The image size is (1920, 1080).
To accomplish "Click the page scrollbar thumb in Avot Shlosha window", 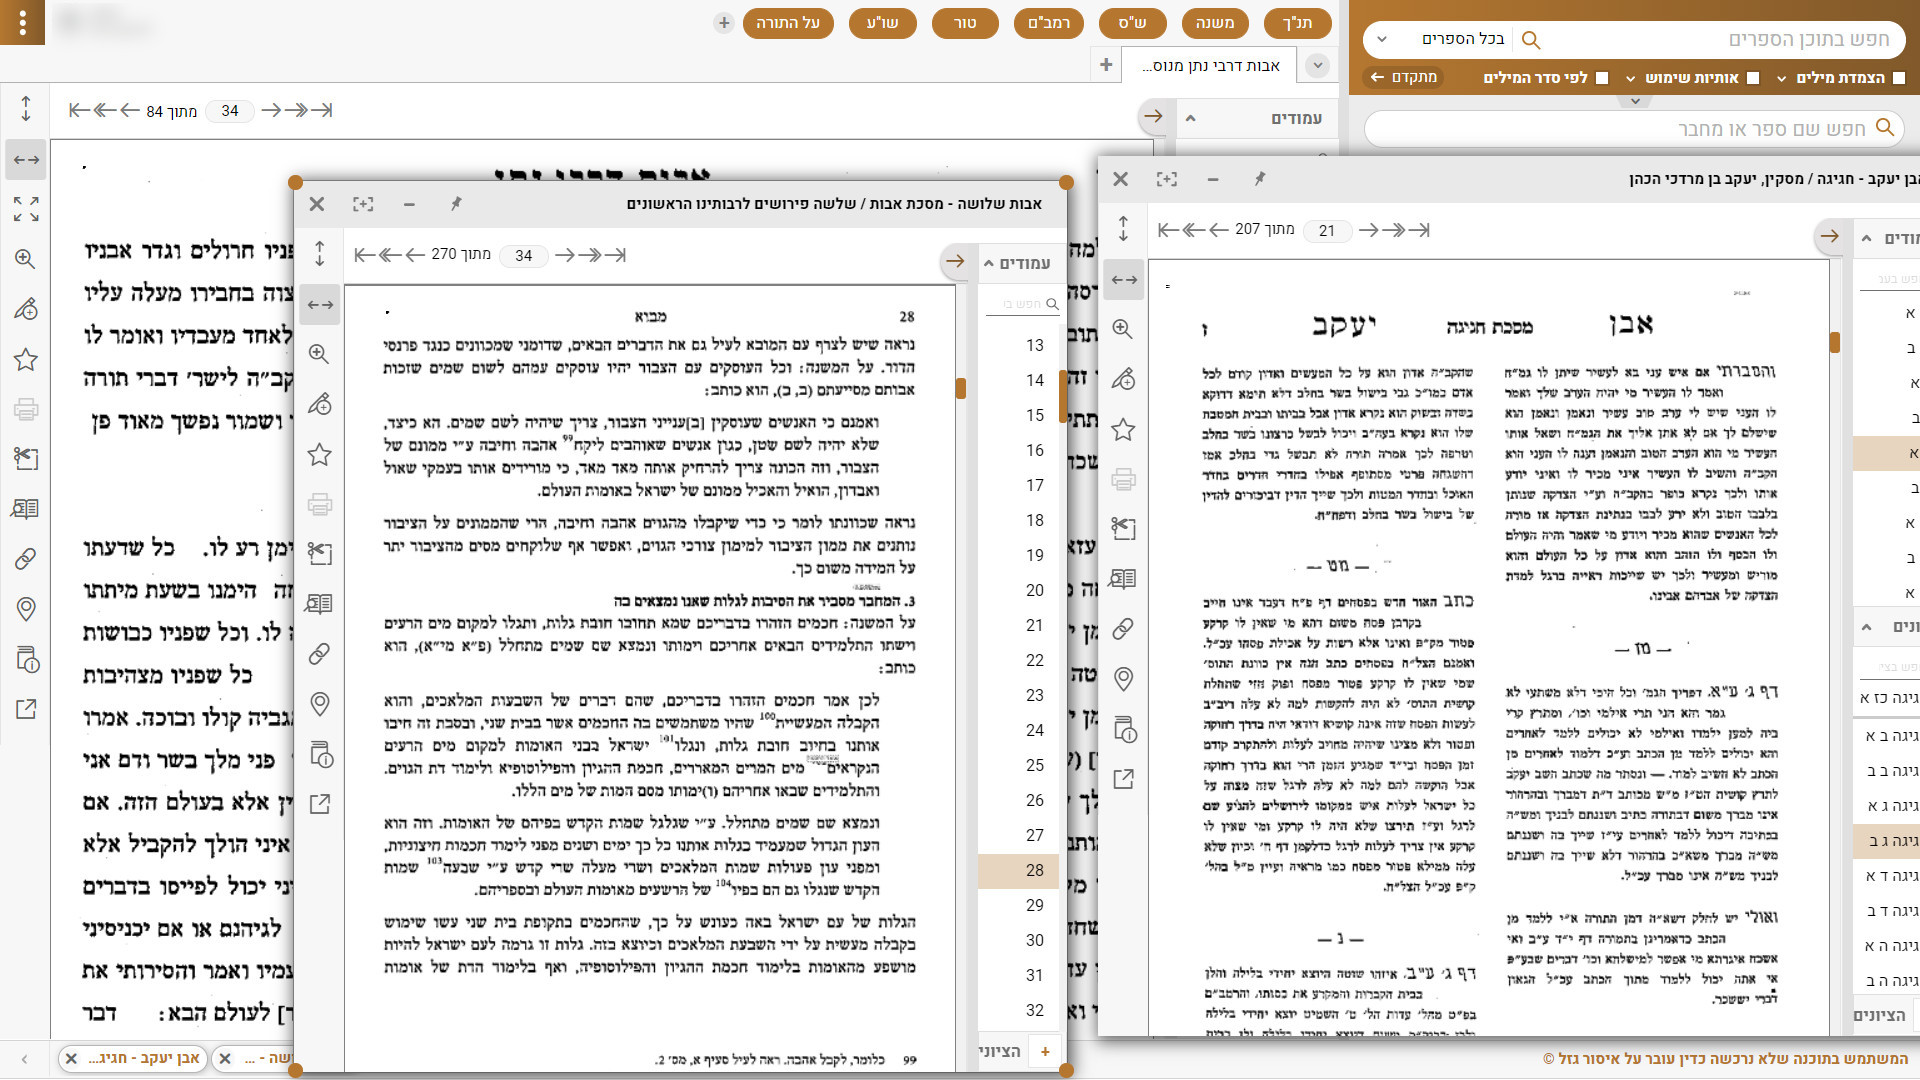I will tap(961, 388).
